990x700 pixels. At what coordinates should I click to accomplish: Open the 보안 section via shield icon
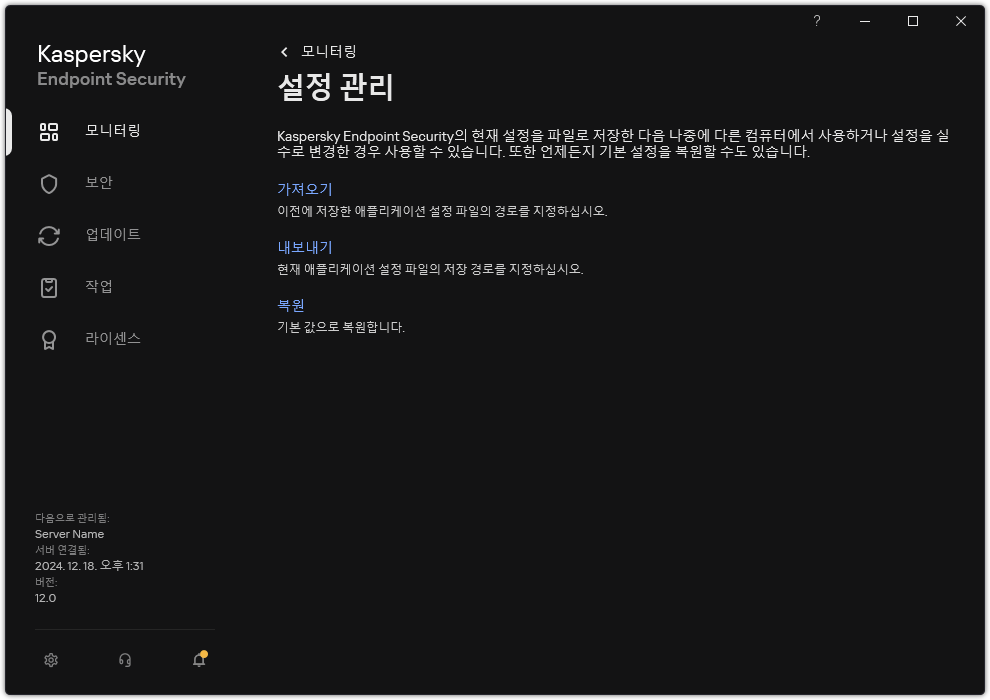[x=47, y=183]
